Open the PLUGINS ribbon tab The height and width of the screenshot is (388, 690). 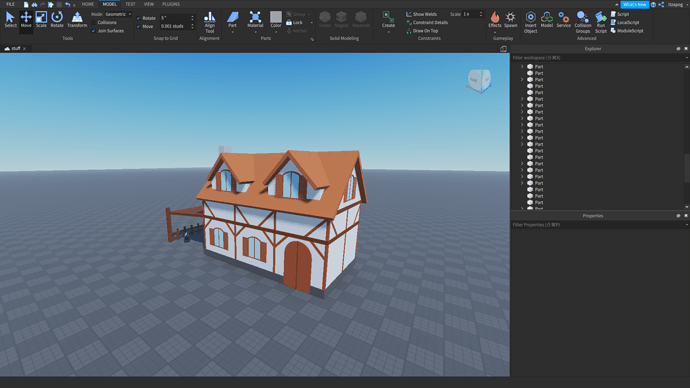coord(171,4)
